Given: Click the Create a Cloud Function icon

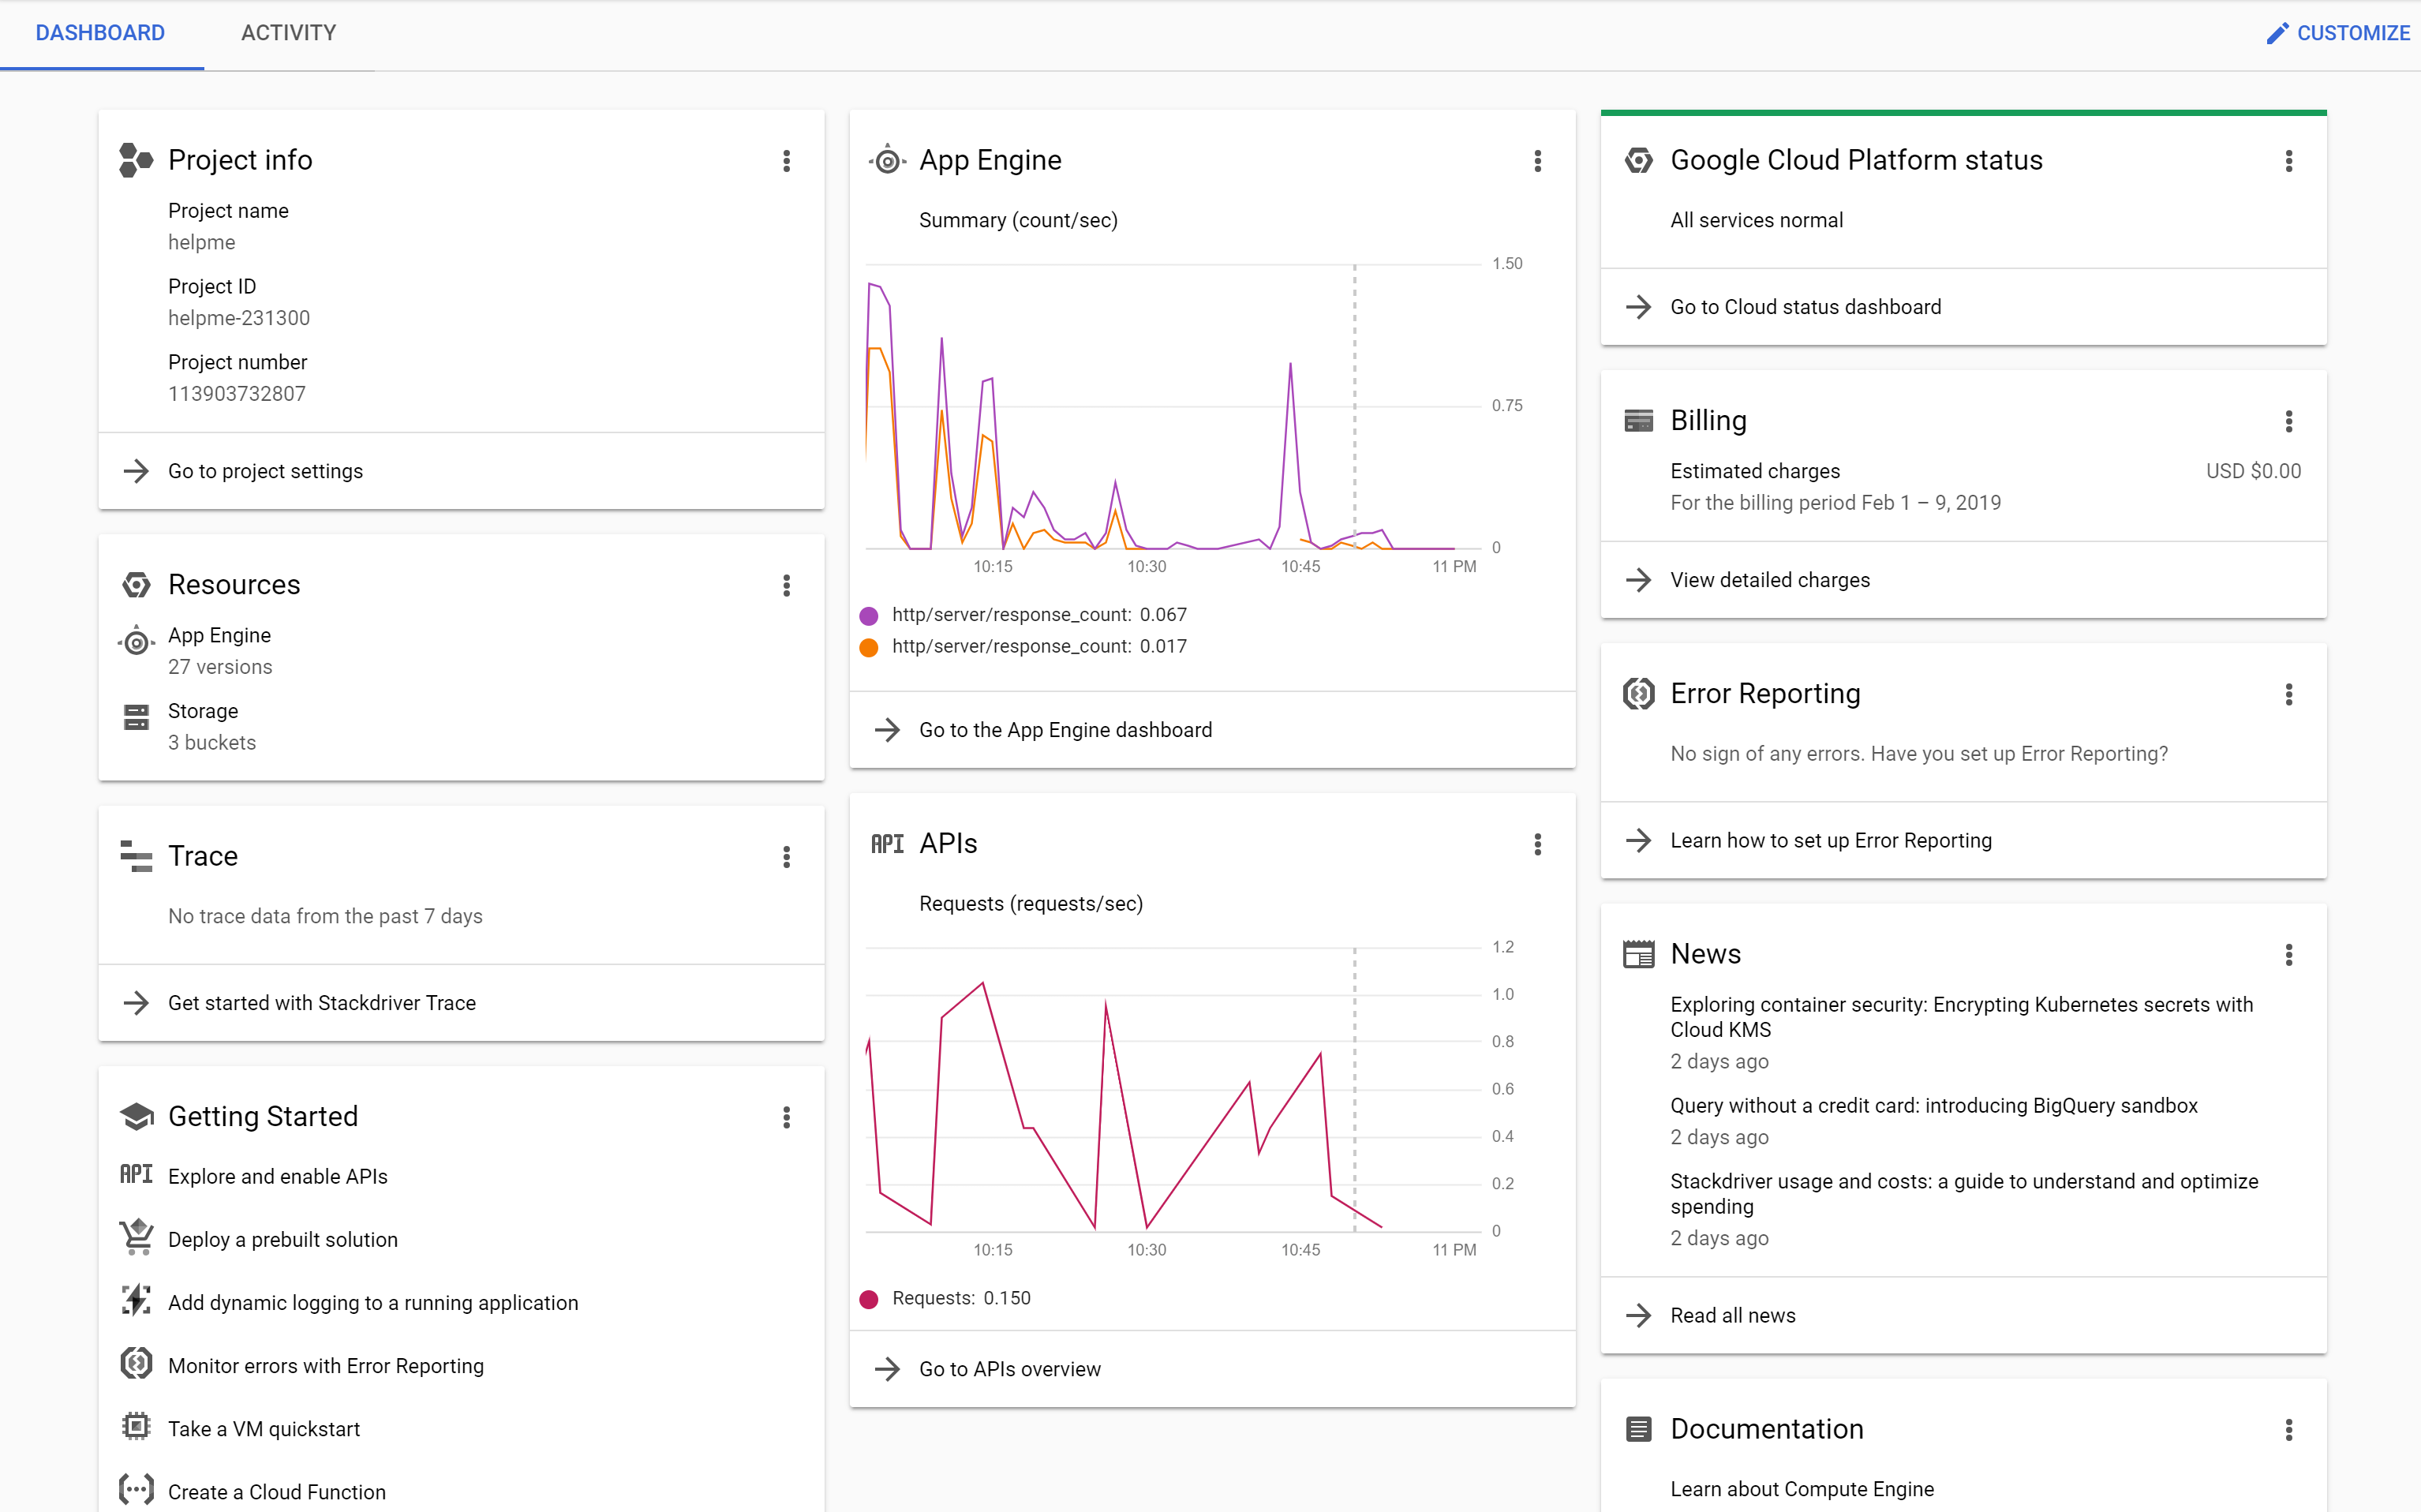Looking at the screenshot, I should click(136, 1490).
